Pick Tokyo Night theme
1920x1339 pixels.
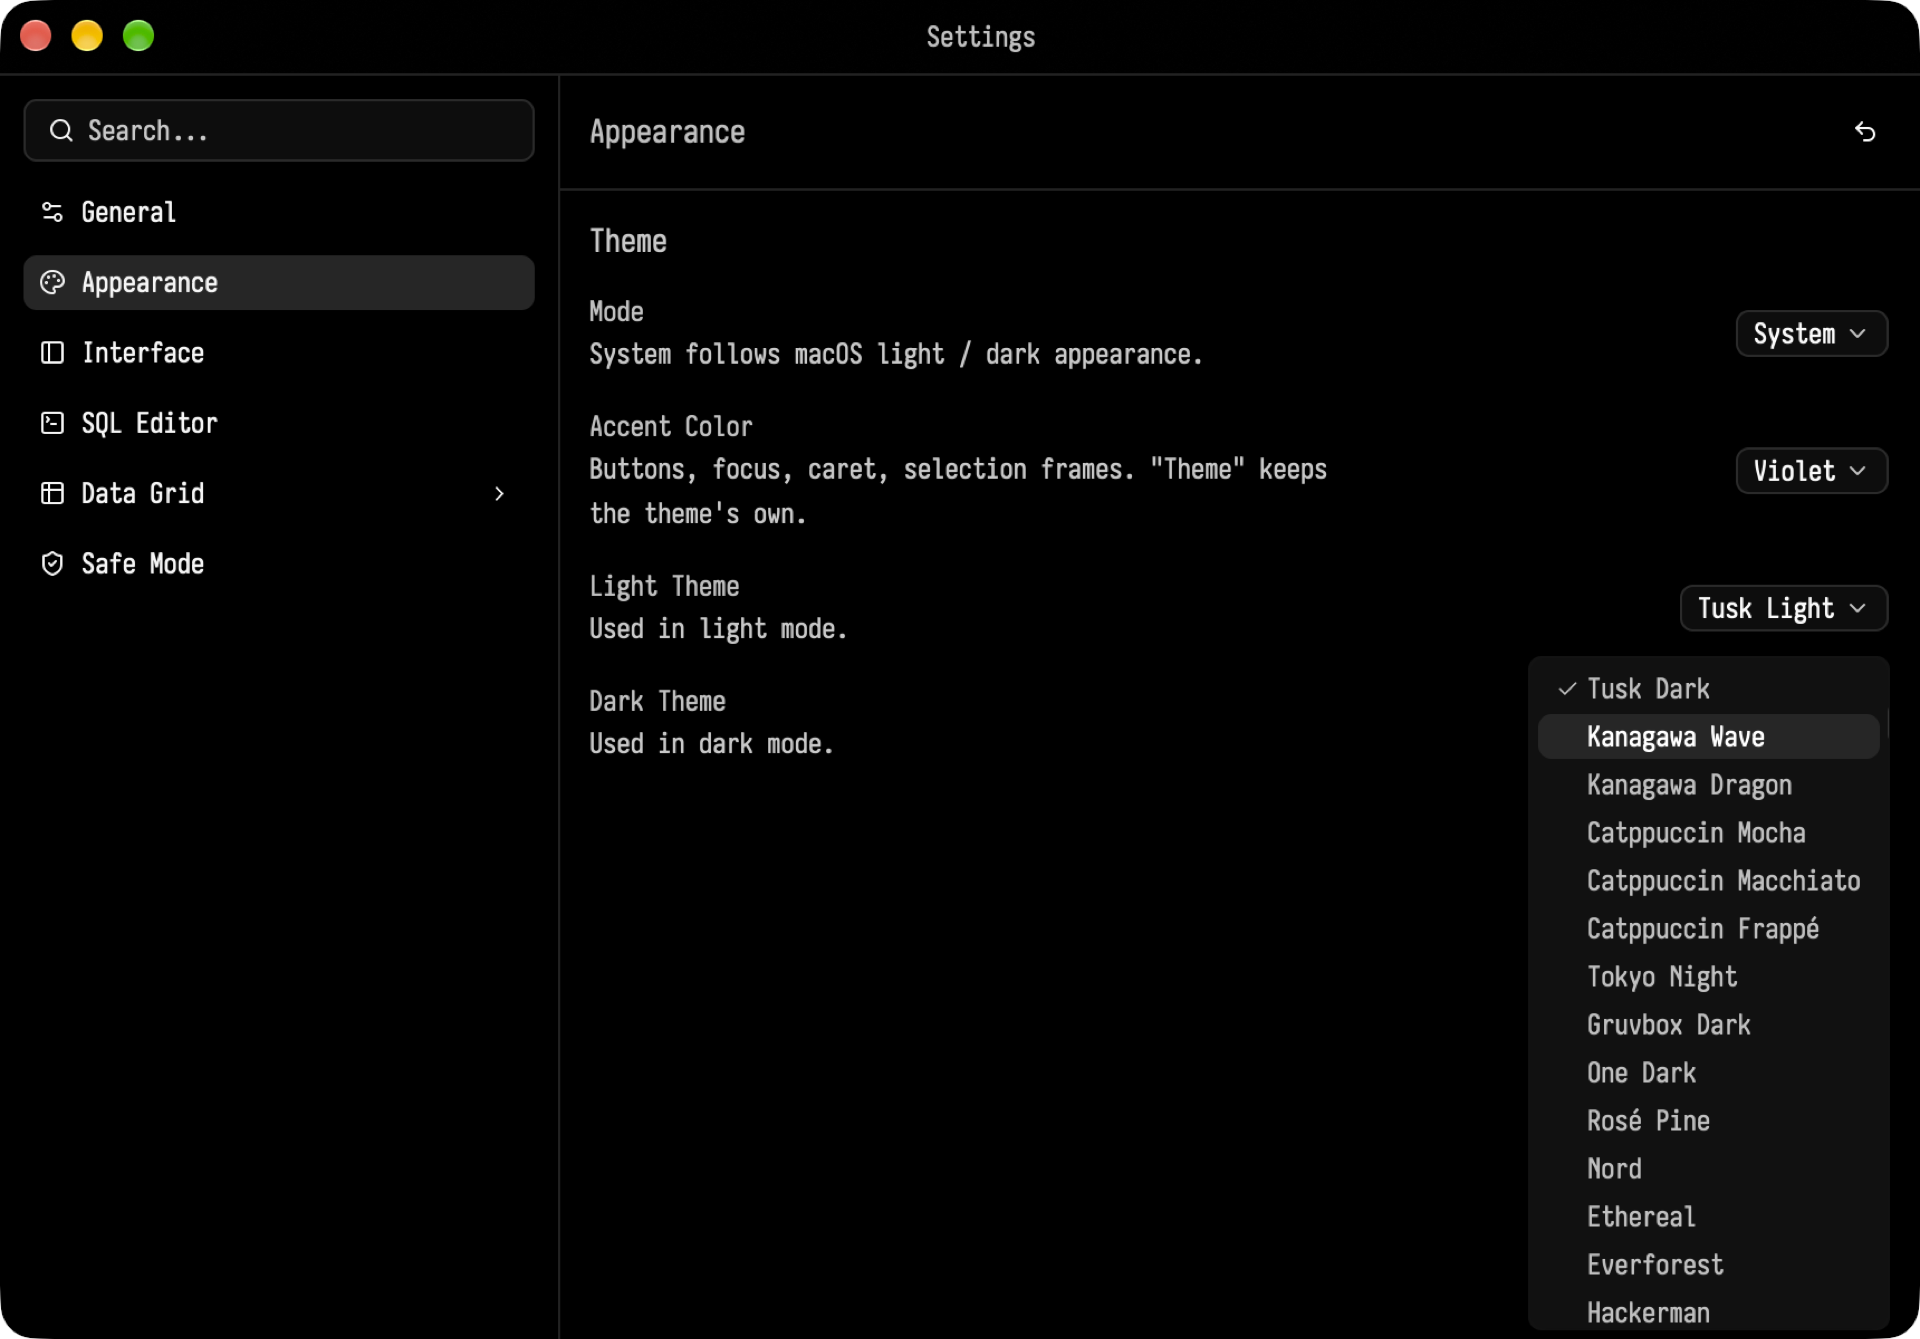(1708, 977)
